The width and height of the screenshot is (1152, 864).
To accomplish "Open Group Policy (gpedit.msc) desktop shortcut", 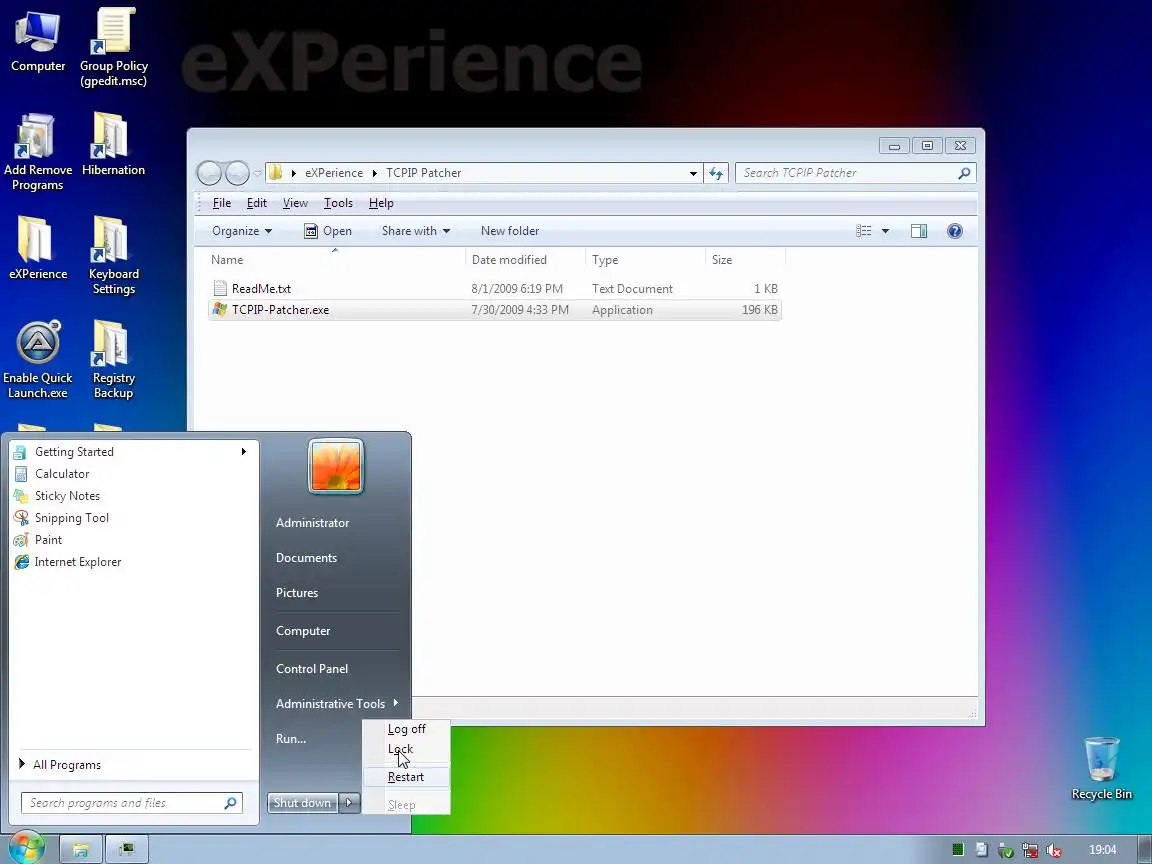I will 113,47.
